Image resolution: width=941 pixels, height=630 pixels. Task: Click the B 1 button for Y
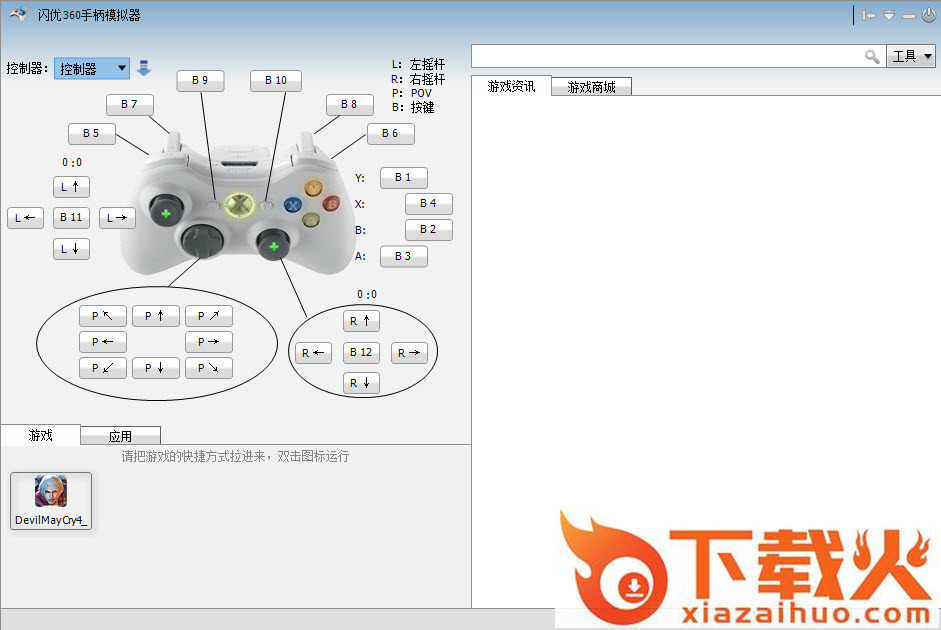[x=403, y=177]
